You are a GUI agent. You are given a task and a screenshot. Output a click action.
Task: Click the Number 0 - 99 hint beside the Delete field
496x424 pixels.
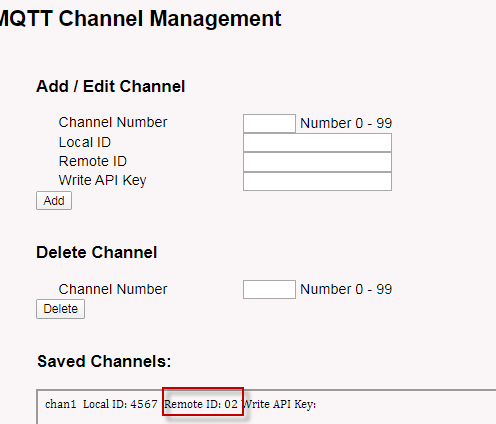click(346, 289)
